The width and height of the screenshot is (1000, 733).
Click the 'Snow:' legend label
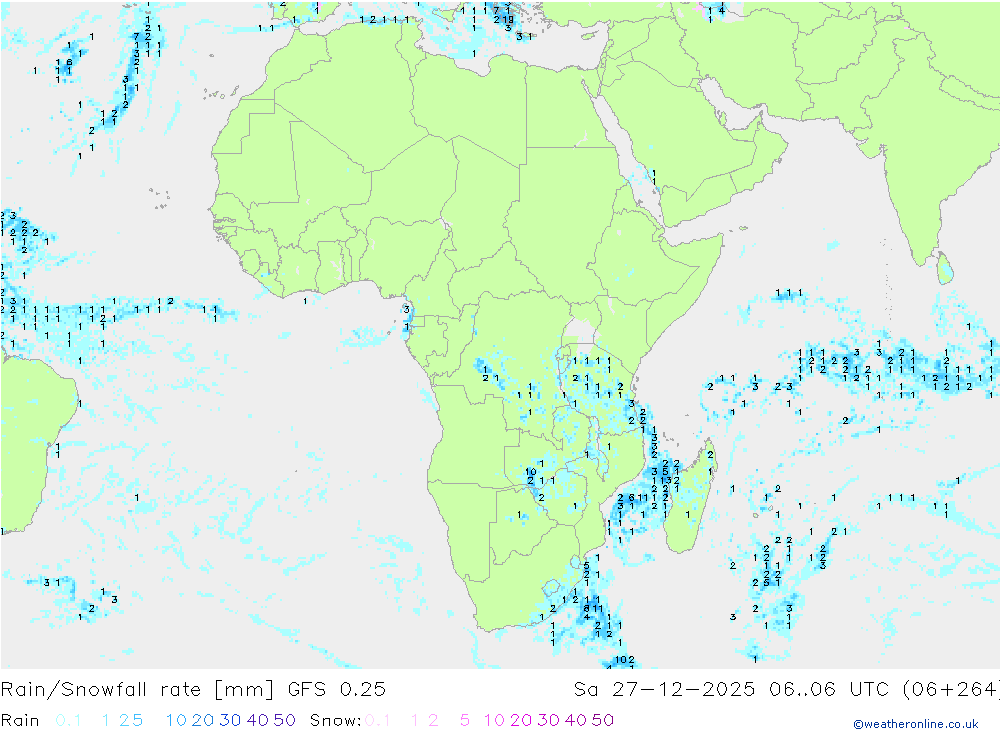coord(335,720)
